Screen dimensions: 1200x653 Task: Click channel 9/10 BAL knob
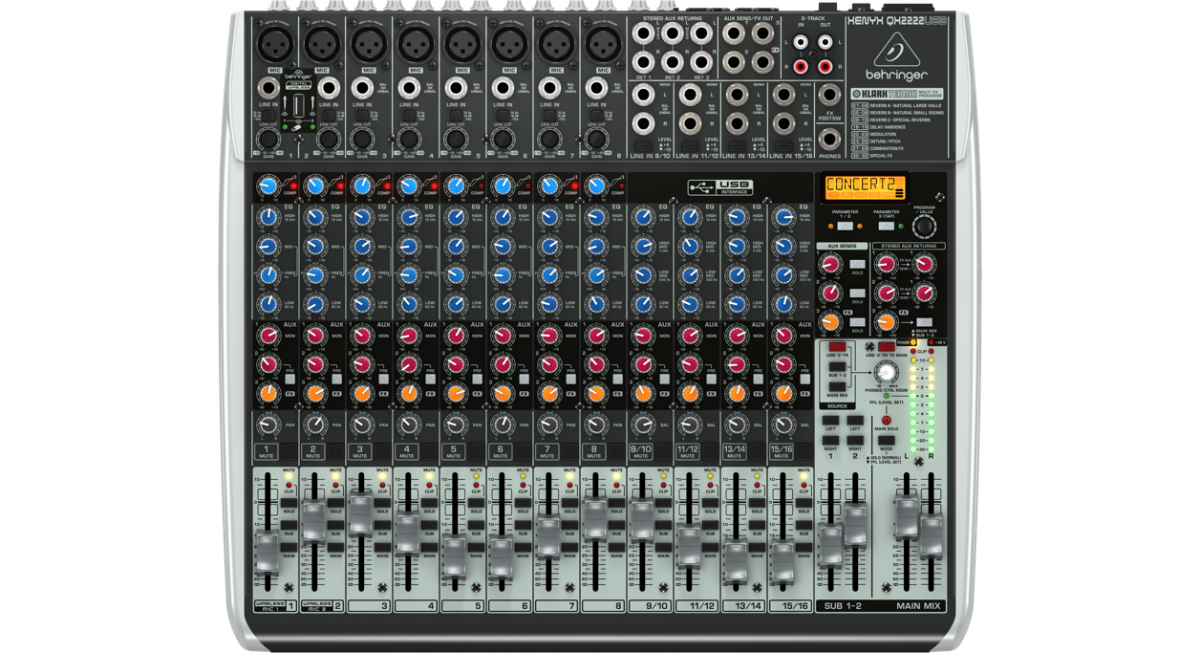tap(643, 426)
